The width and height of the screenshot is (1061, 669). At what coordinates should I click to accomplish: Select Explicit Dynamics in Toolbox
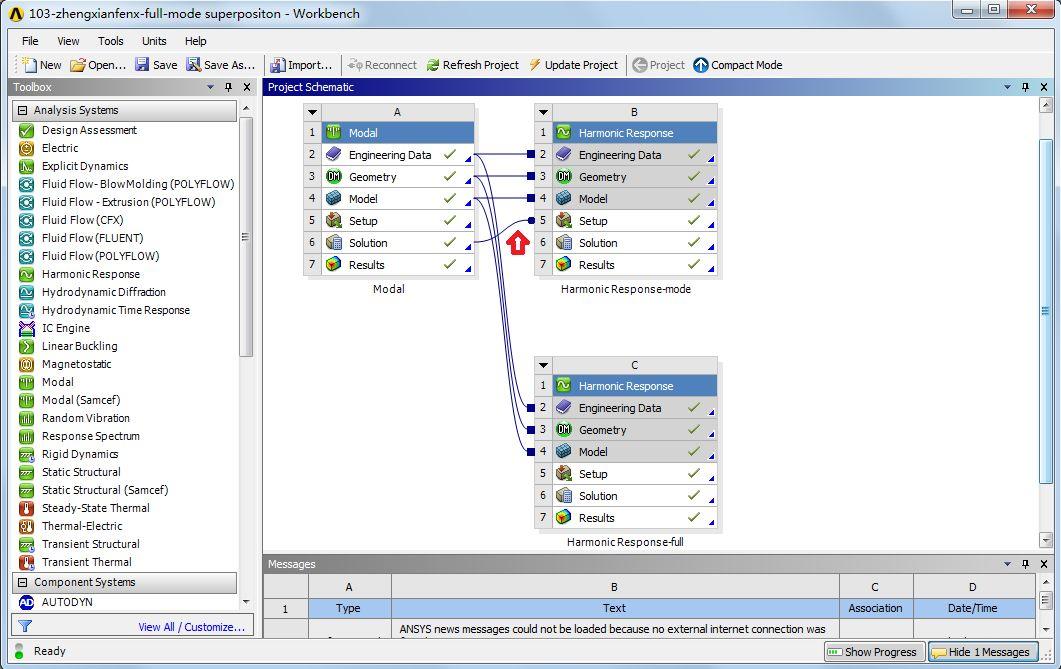85,166
